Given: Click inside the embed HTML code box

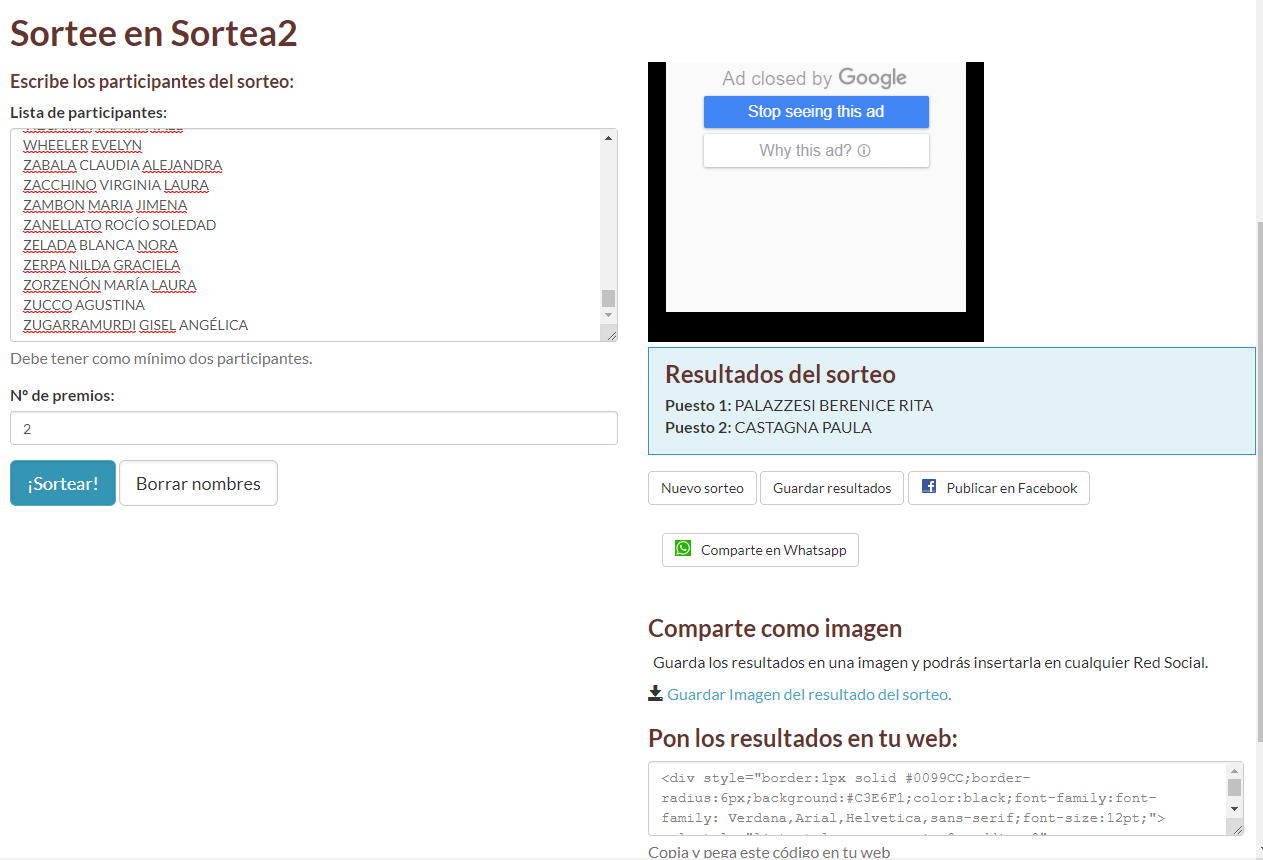Looking at the screenshot, I should 940,798.
